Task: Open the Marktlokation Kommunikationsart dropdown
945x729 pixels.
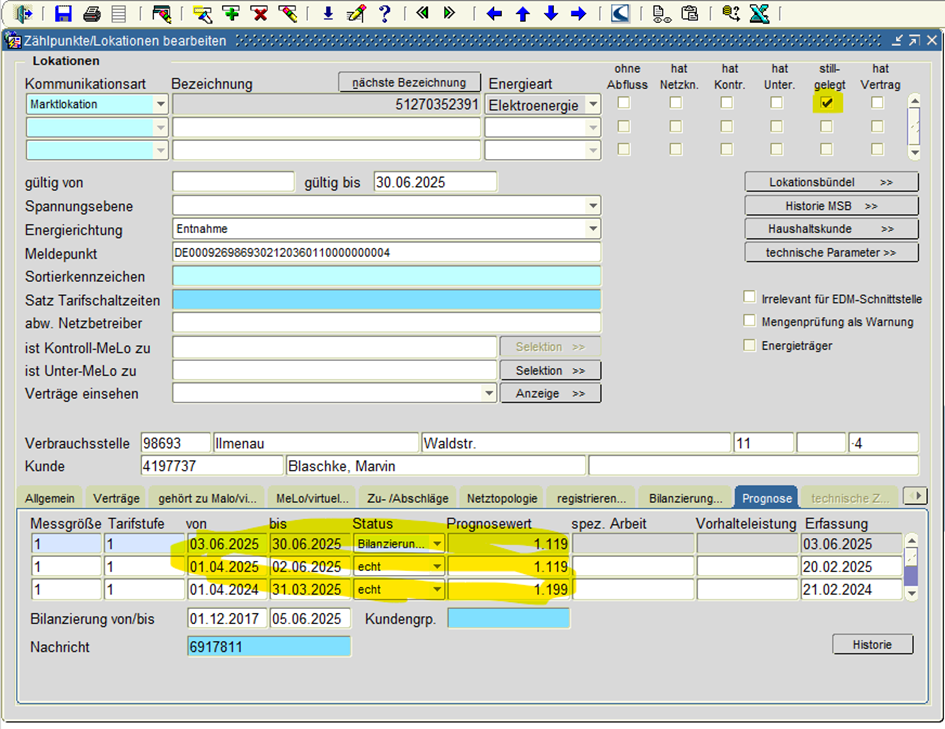Action: [x=160, y=104]
